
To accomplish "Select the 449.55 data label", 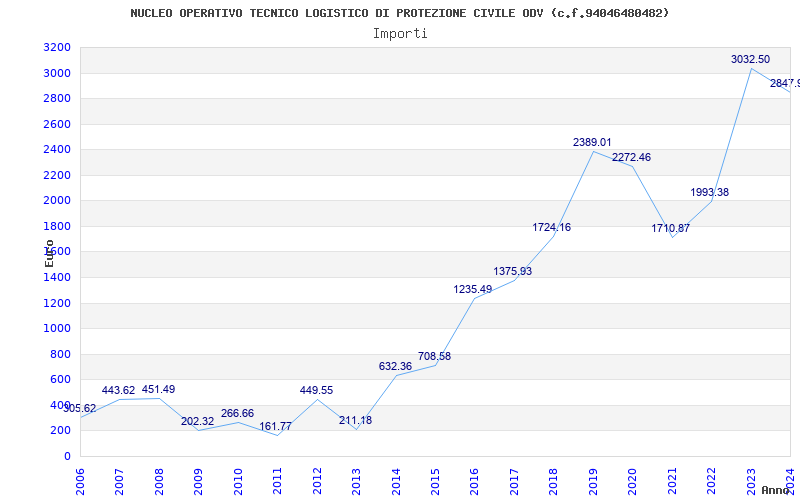I will pyautogui.click(x=316, y=390).
